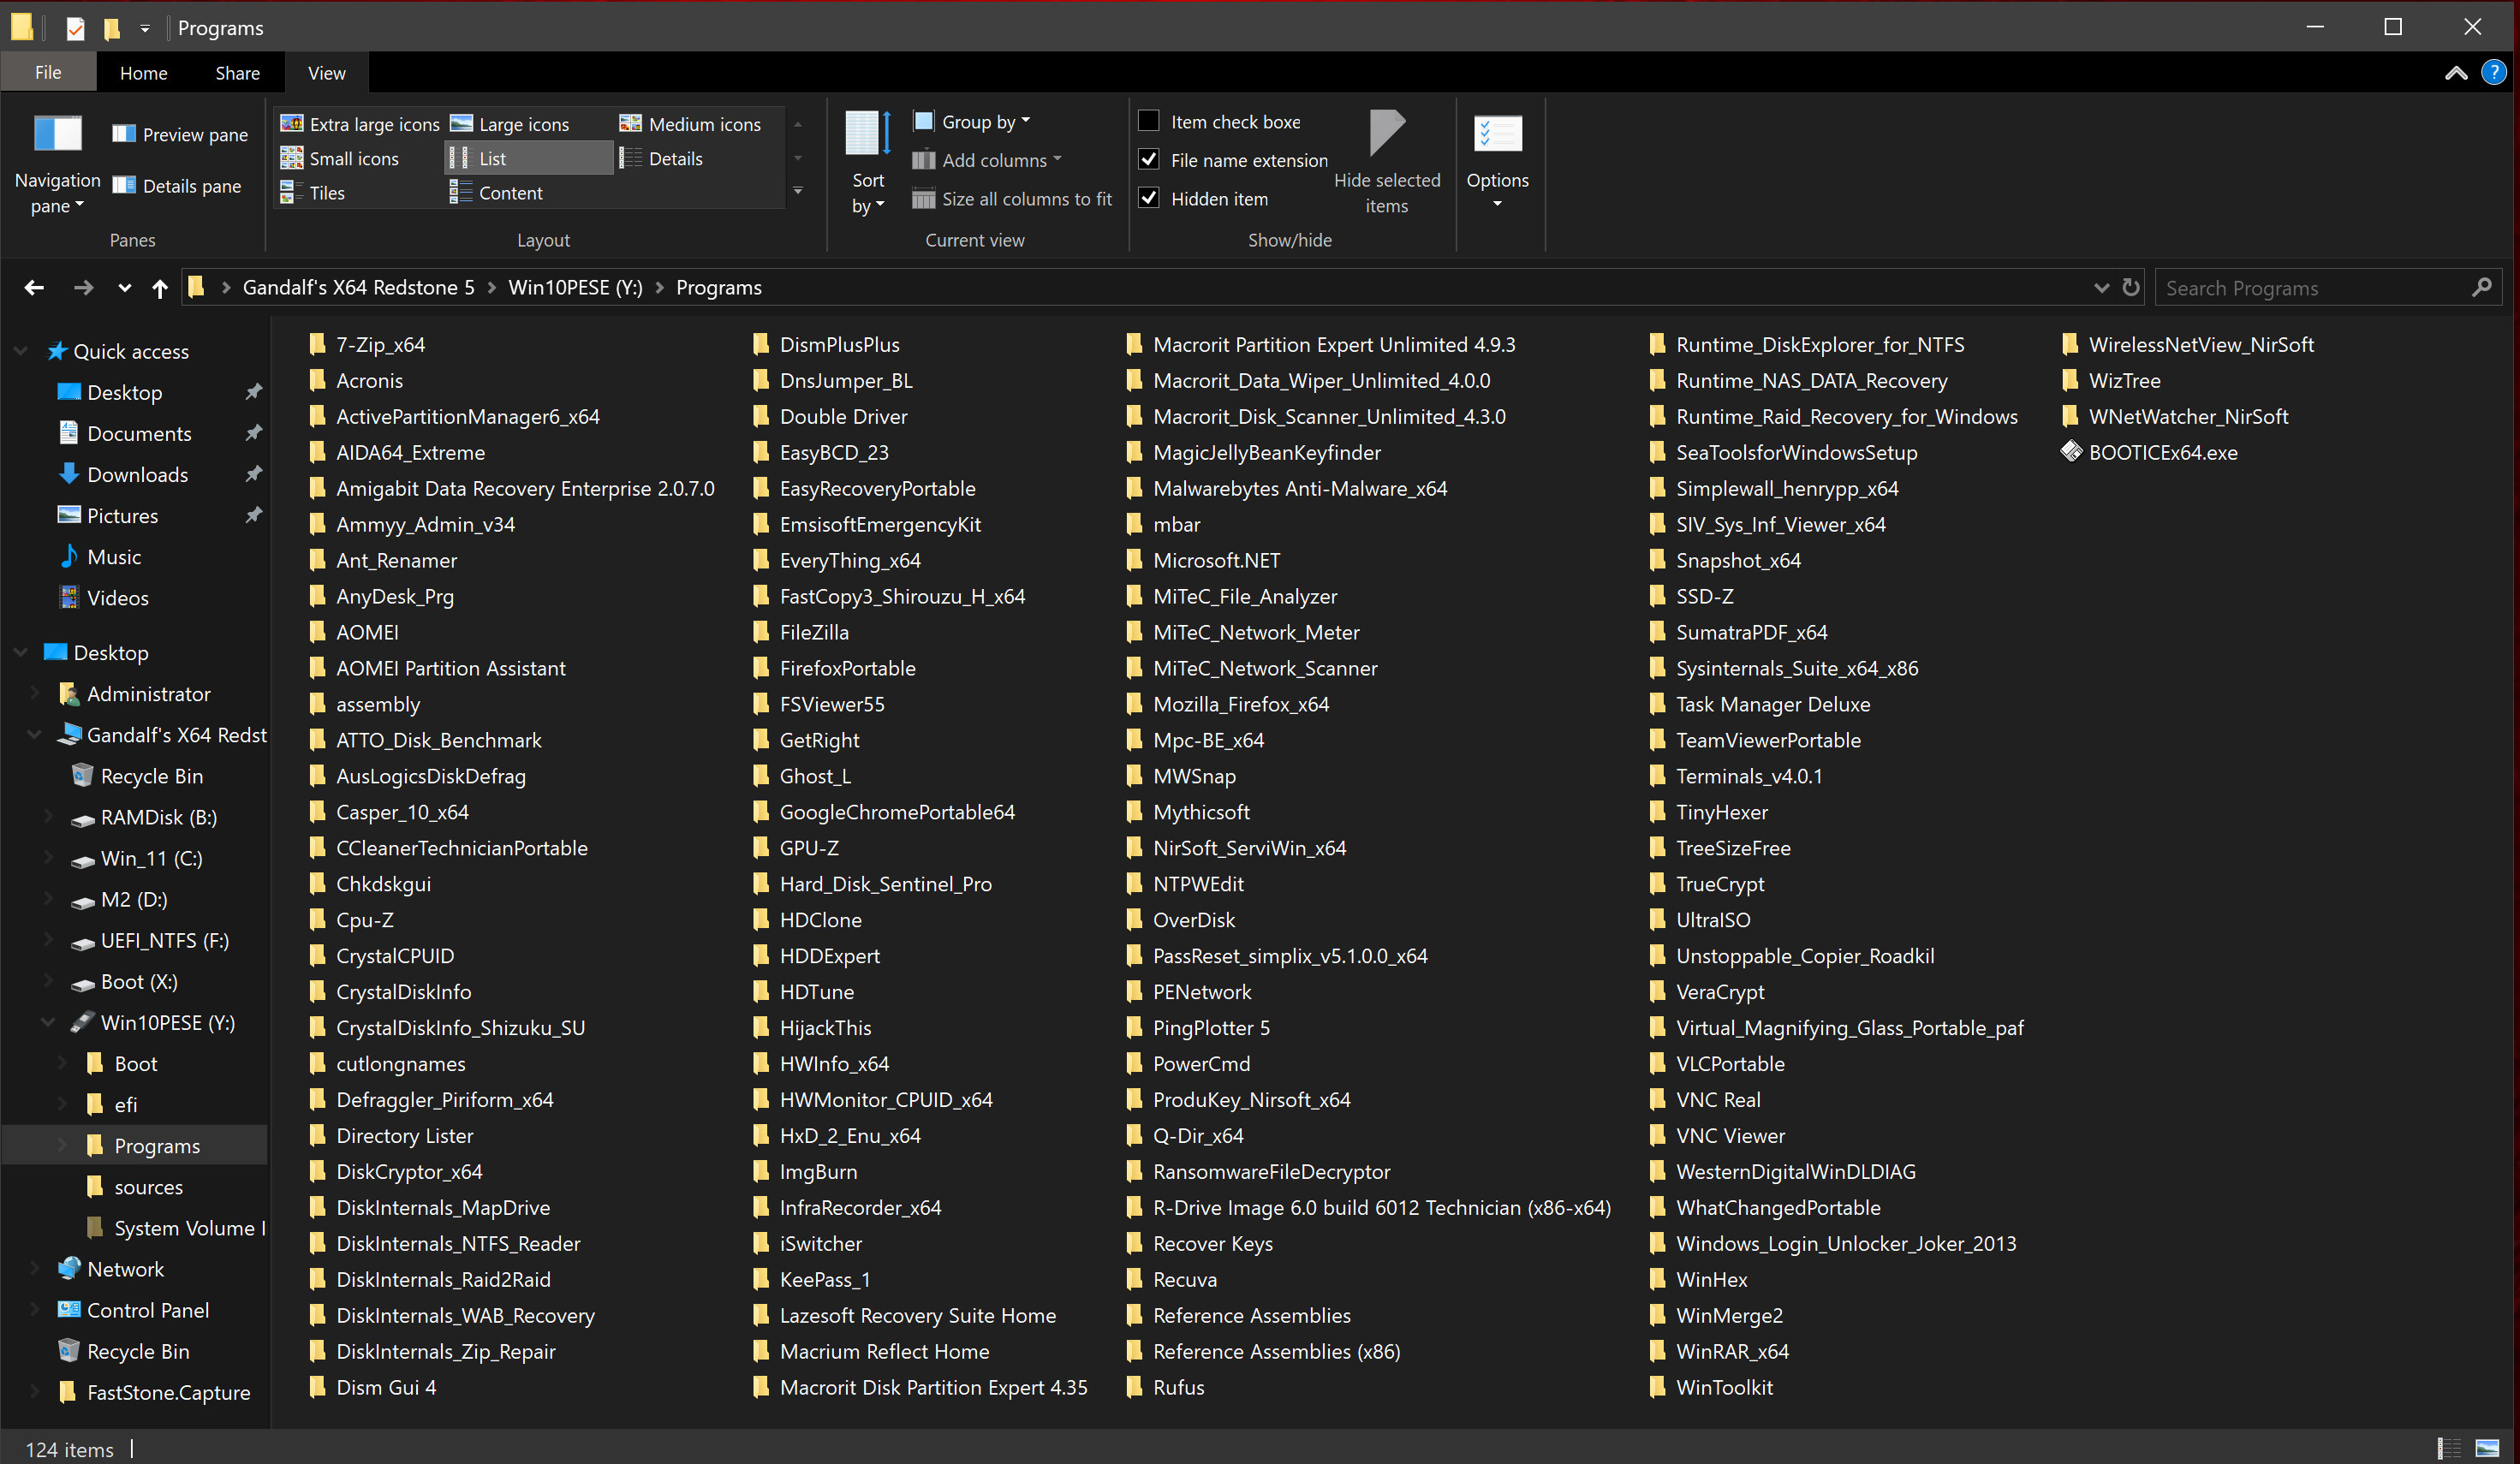Select the CrystalDiskInfo folder
Screen dimensions: 2520x1464
(390, 992)
